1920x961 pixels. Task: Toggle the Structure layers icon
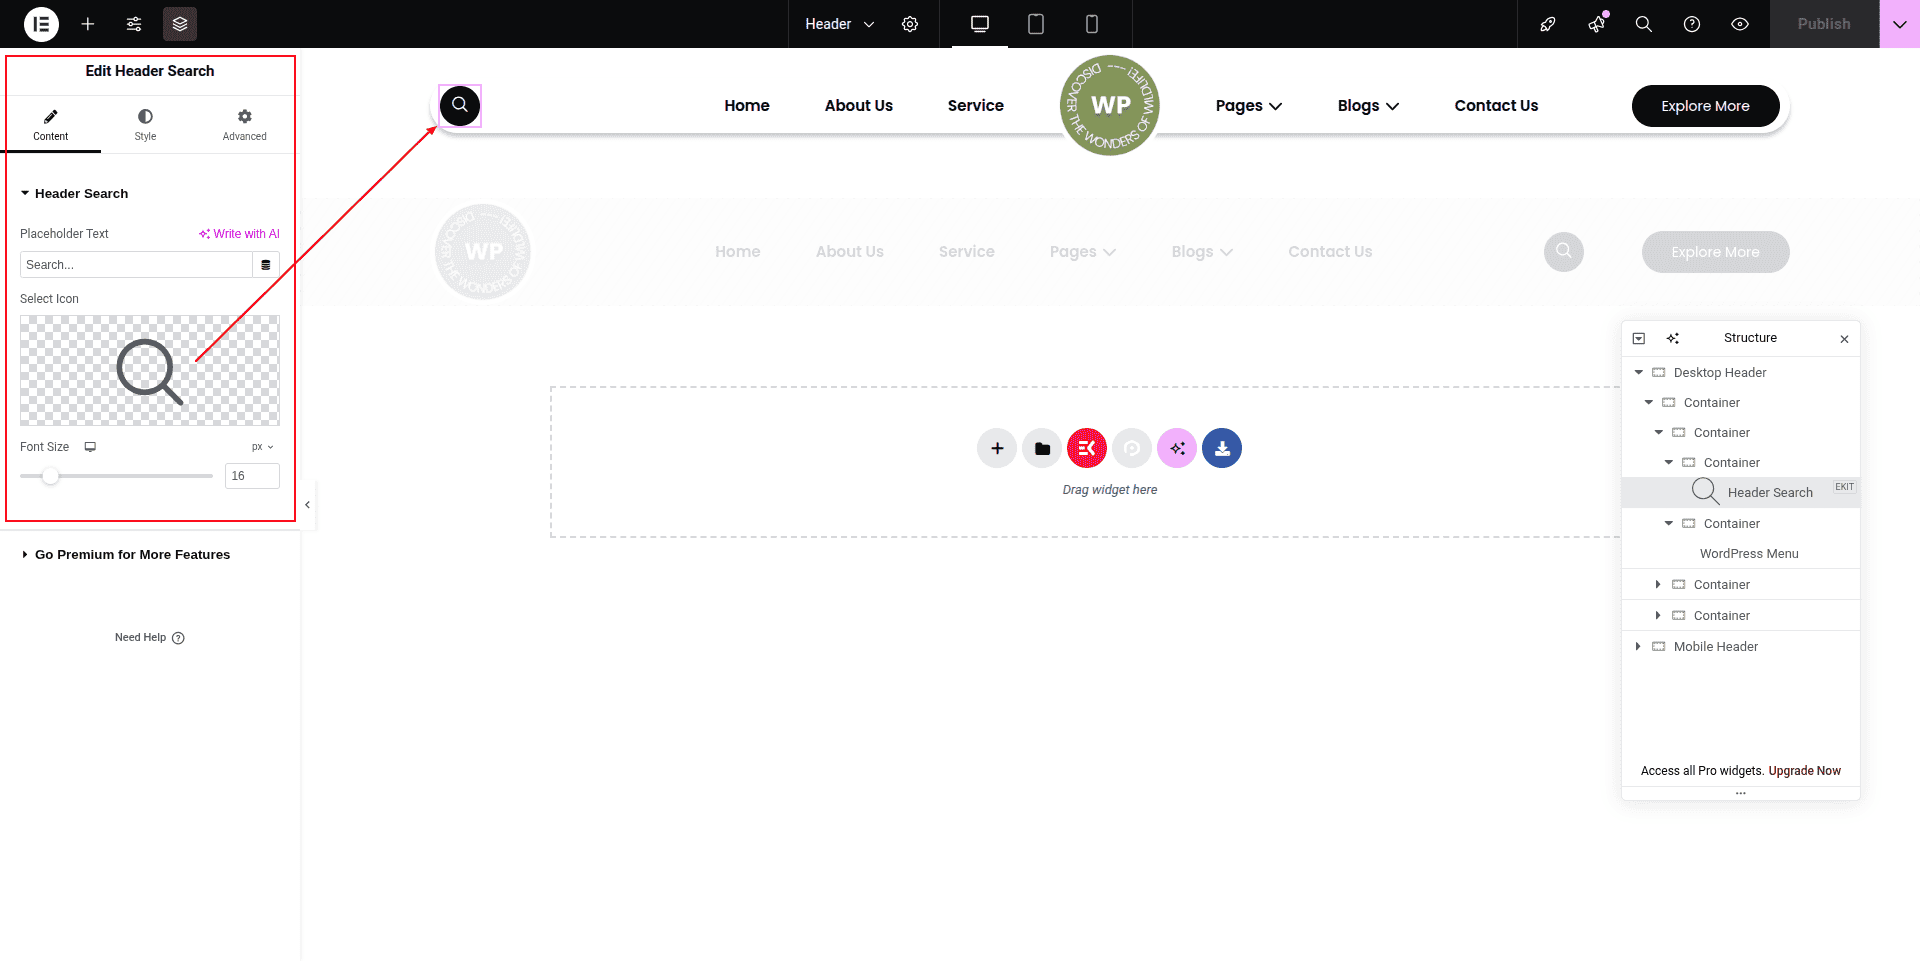[x=180, y=24]
